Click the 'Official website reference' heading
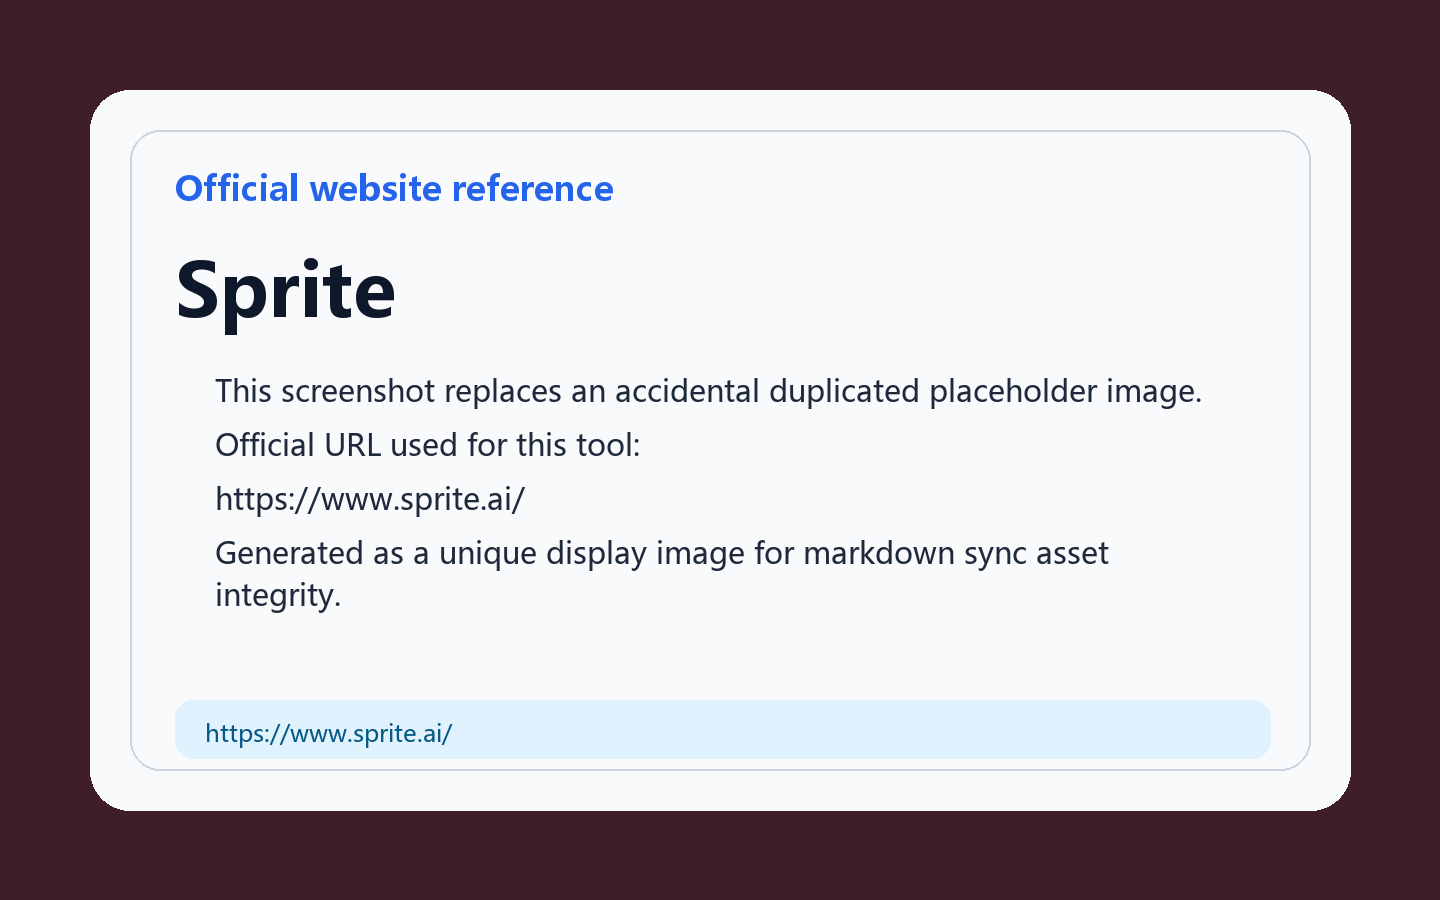This screenshot has height=900, width=1440. (394, 188)
